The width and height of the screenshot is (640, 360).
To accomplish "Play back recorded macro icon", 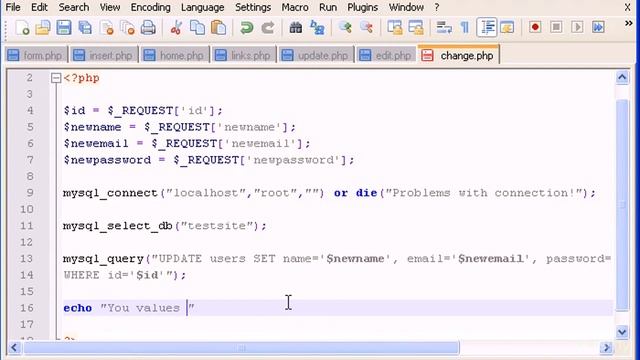I will pyautogui.click(x=577, y=28).
